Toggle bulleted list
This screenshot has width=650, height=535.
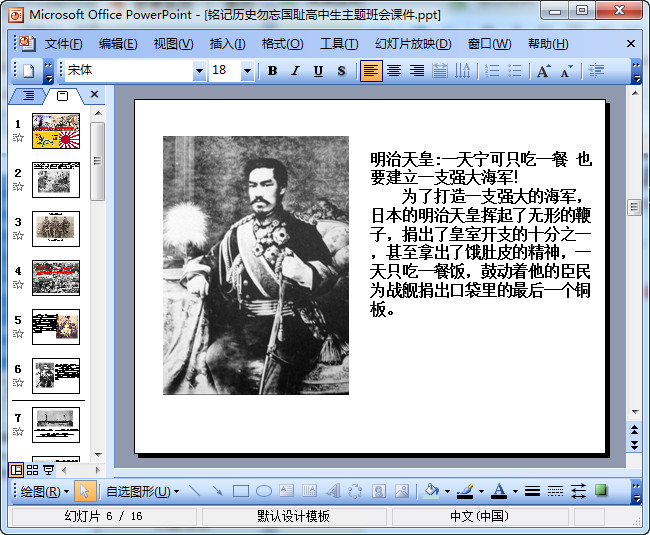514,71
